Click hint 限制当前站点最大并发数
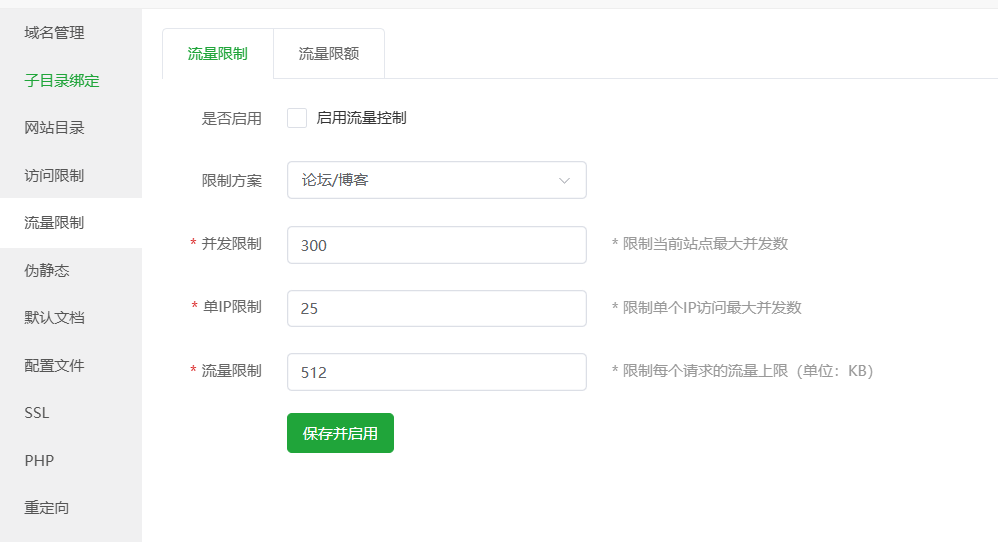This screenshot has height=542, width=998. pyautogui.click(x=700, y=244)
